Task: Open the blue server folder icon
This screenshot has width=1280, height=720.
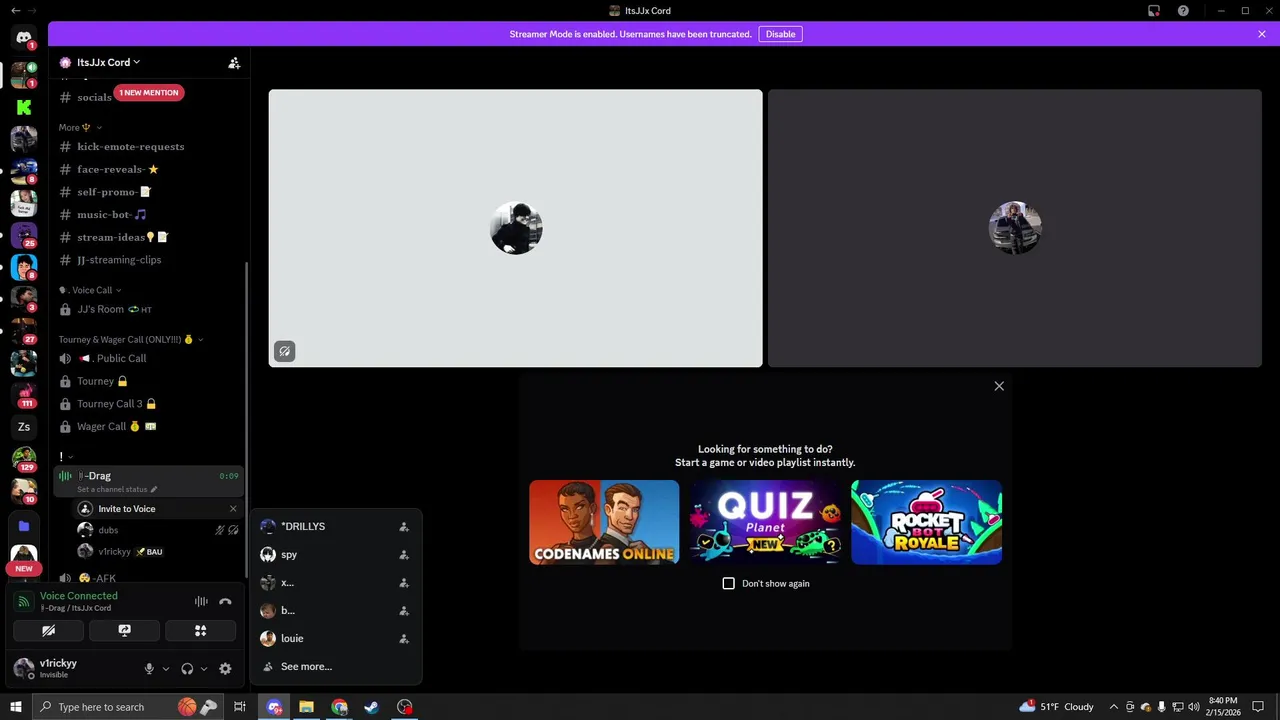Action: click(24, 526)
